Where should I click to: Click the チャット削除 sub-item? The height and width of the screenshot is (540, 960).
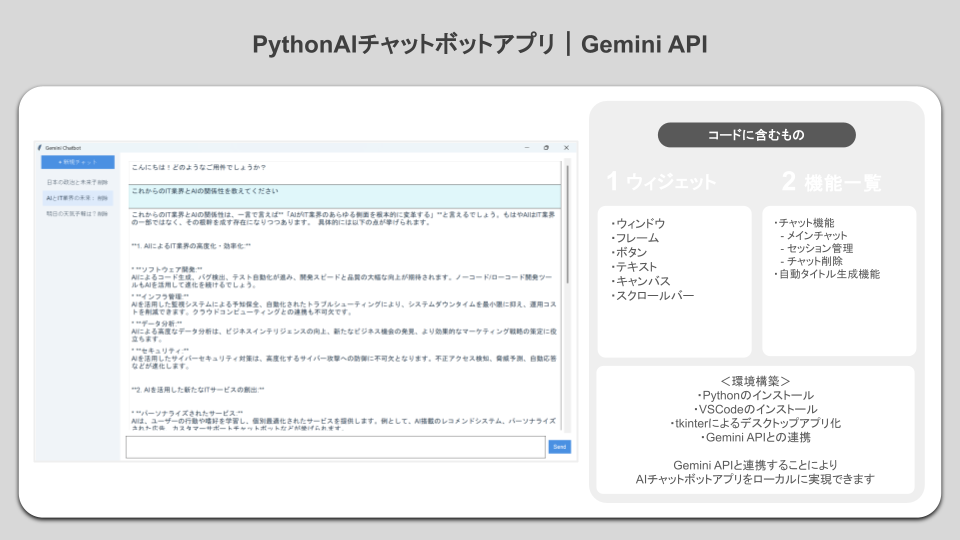[812, 261]
